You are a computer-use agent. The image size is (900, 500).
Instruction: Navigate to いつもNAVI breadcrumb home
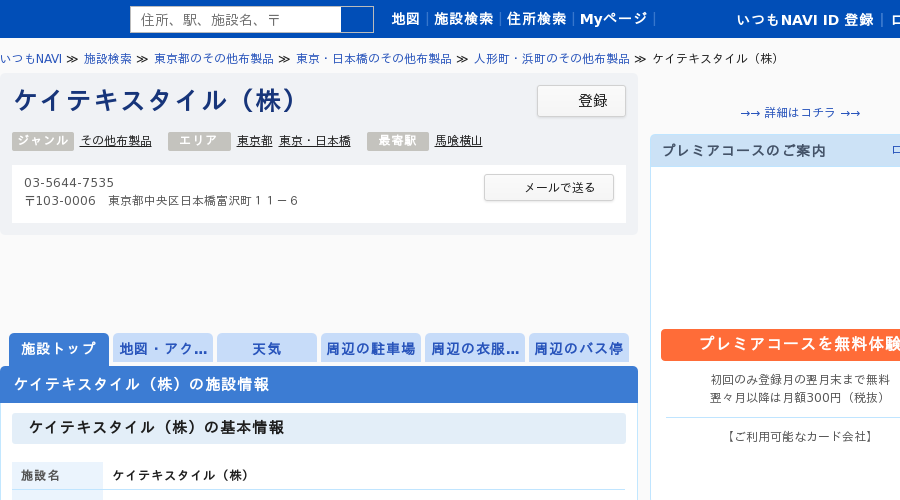click(x=31, y=59)
